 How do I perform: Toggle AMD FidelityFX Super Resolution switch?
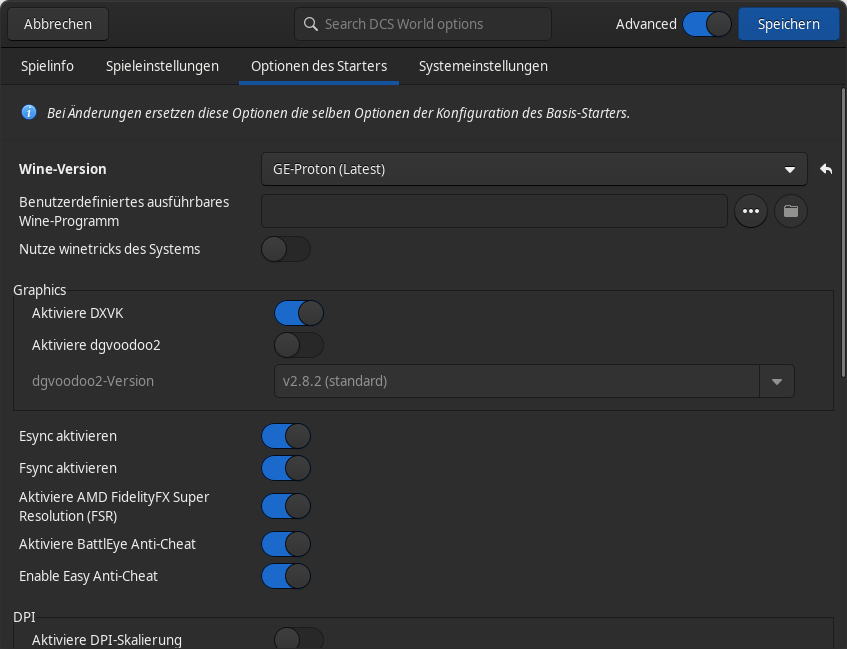[286, 506]
